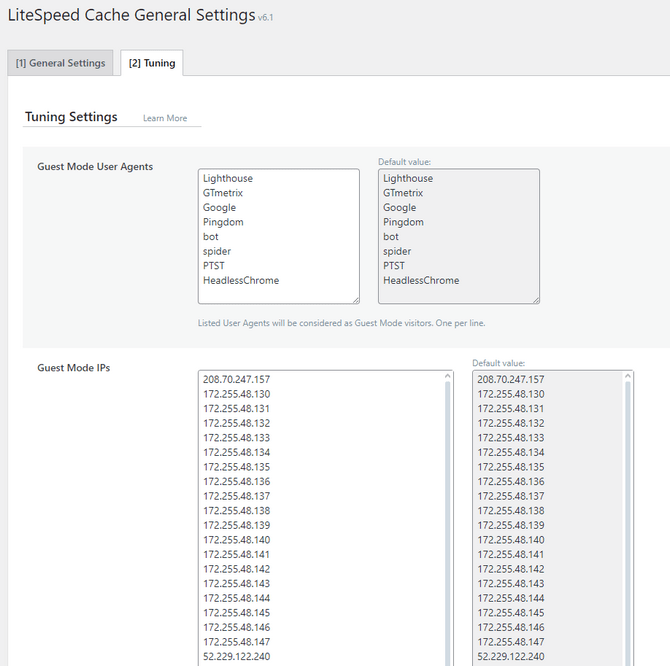Viewport: 670px width, 666px height.
Task: Click 52.229.122.240 in the editable Guest Mode IPs
Action: tap(237, 657)
